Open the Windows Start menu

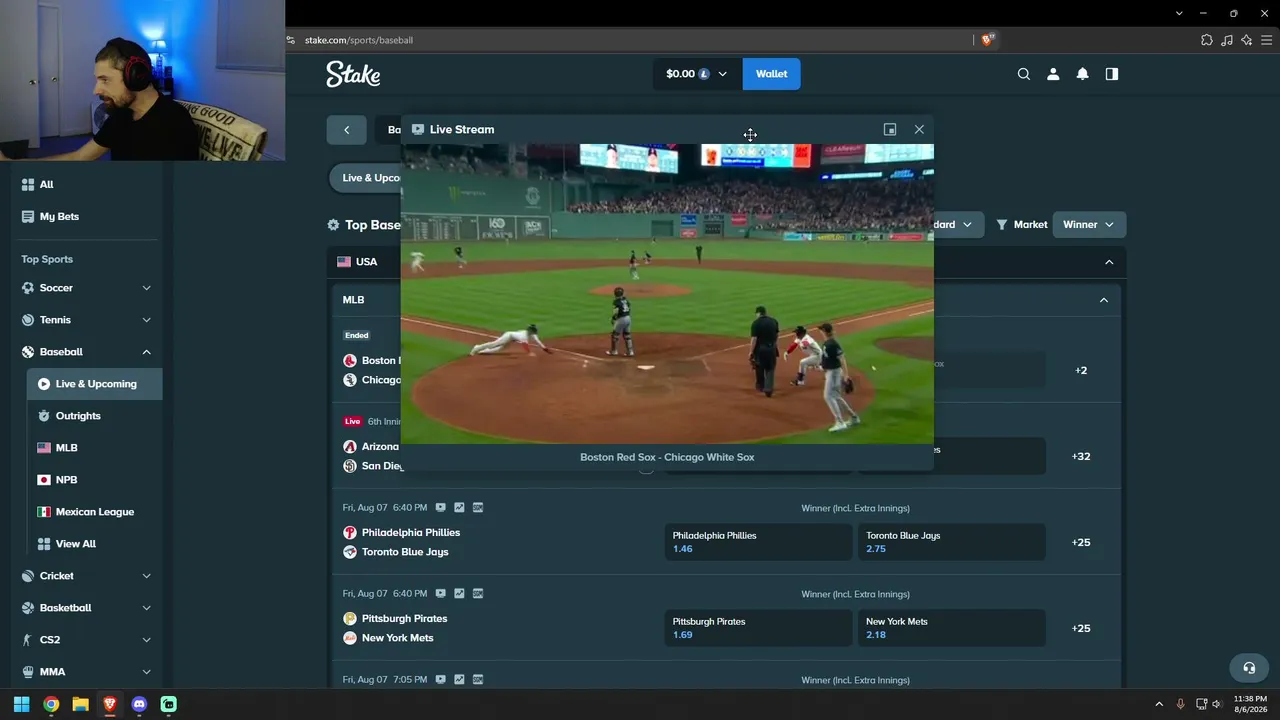click(x=21, y=704)
